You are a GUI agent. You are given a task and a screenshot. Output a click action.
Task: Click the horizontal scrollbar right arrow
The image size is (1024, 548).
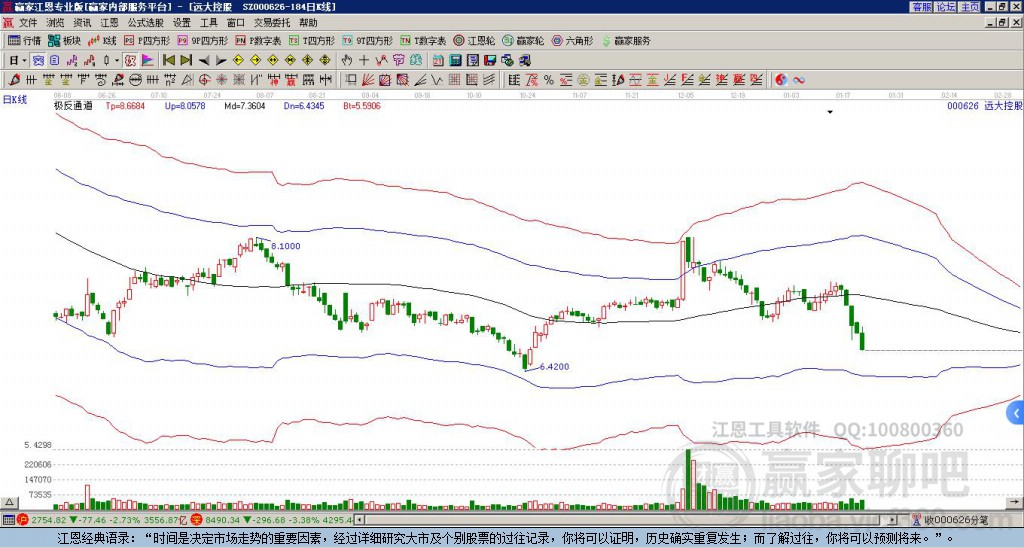(x=892, y=520)
